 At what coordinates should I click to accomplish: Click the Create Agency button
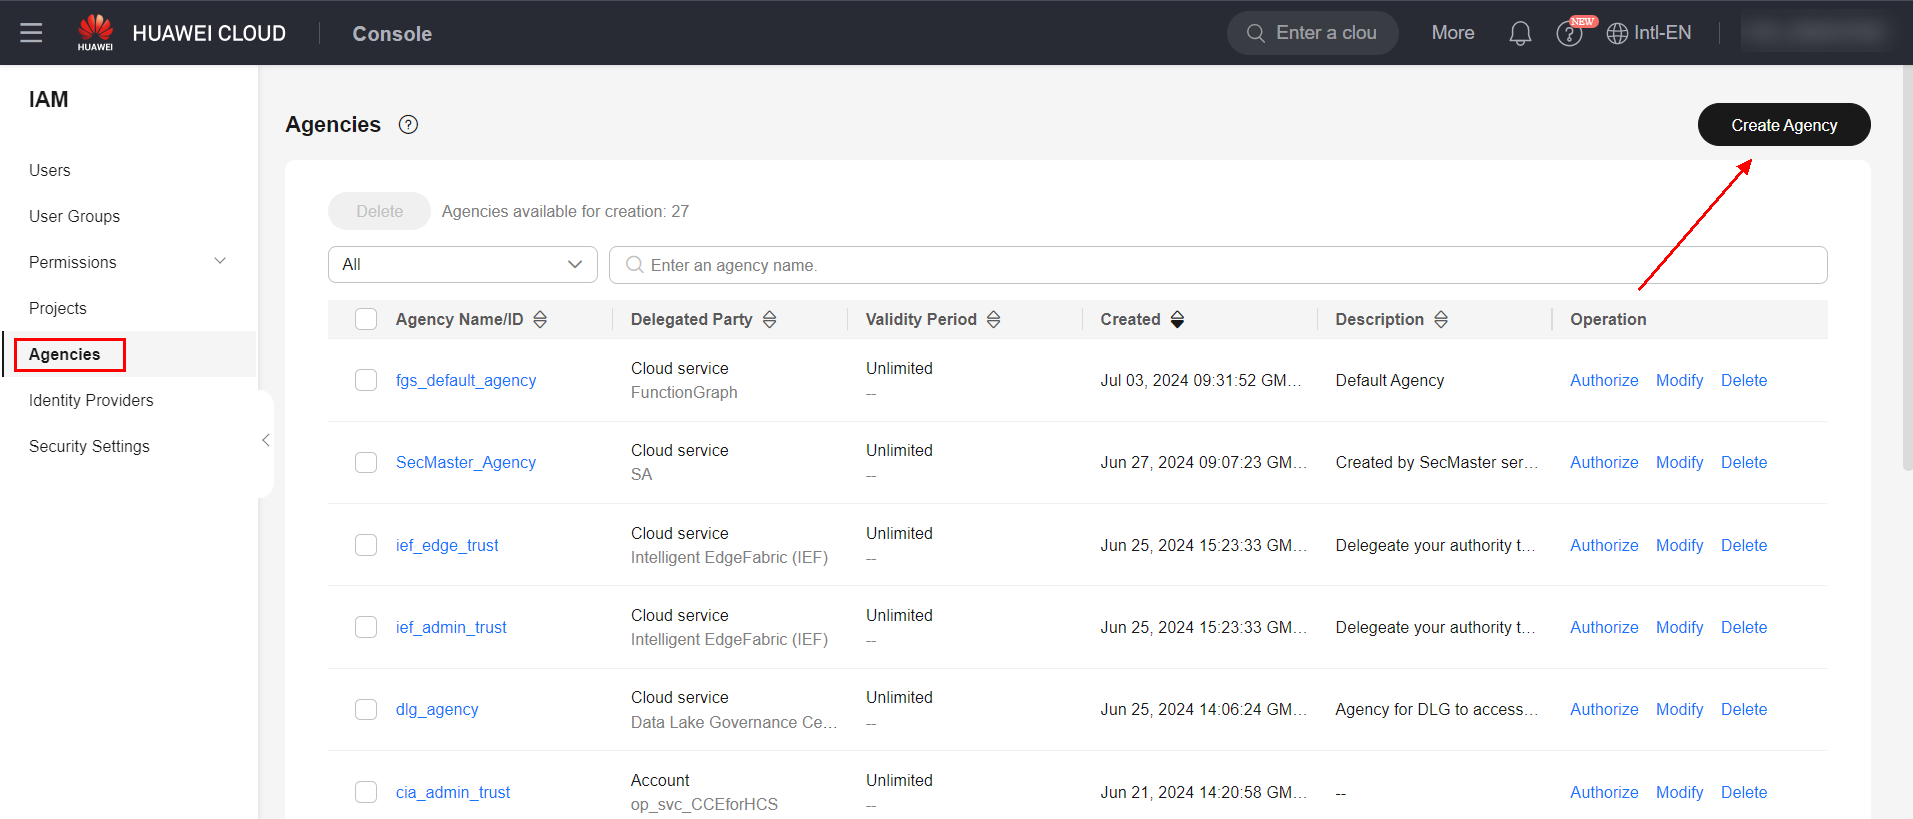(x=1783, y=125)
